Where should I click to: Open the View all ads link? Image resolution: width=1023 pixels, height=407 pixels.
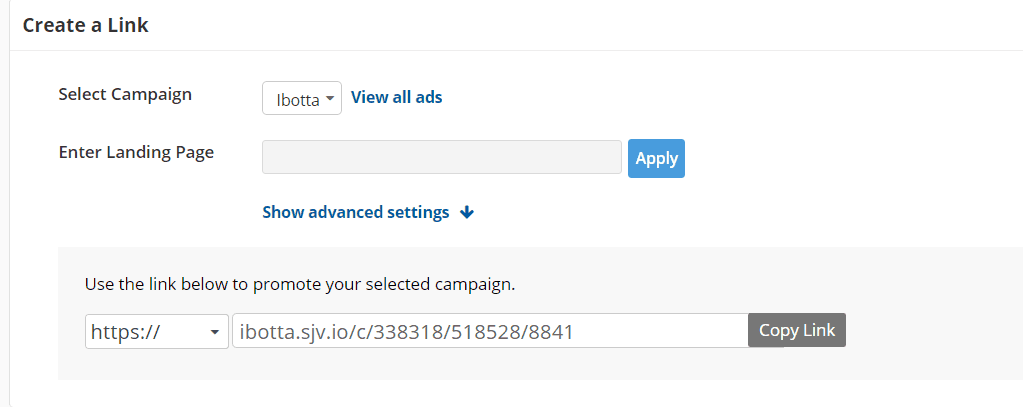click(397, 97)
